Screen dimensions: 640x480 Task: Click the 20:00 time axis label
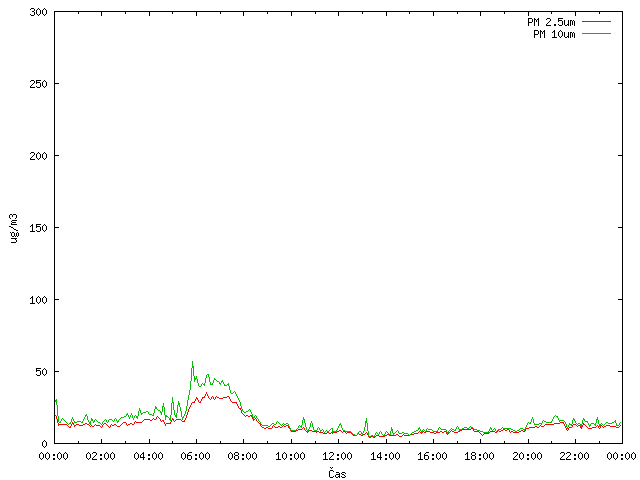[x=527, y=456]
